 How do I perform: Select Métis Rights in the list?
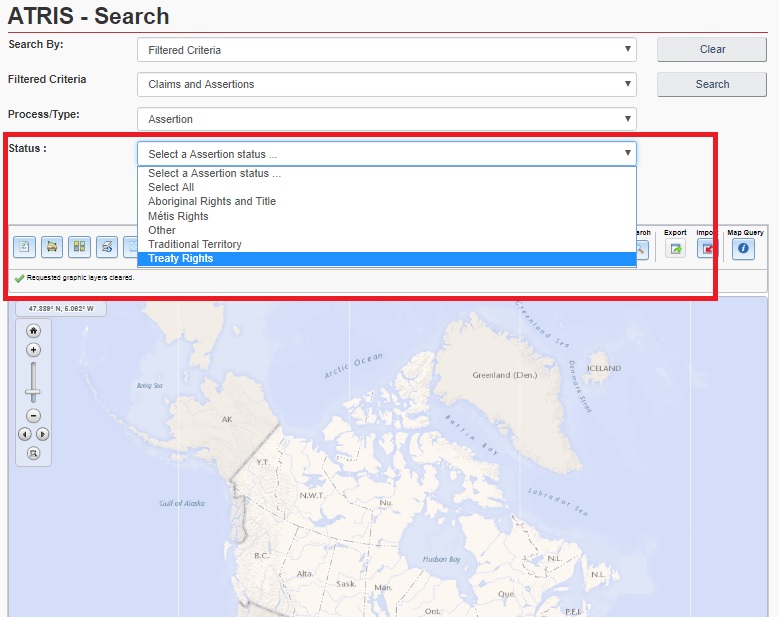coord(178,216)
